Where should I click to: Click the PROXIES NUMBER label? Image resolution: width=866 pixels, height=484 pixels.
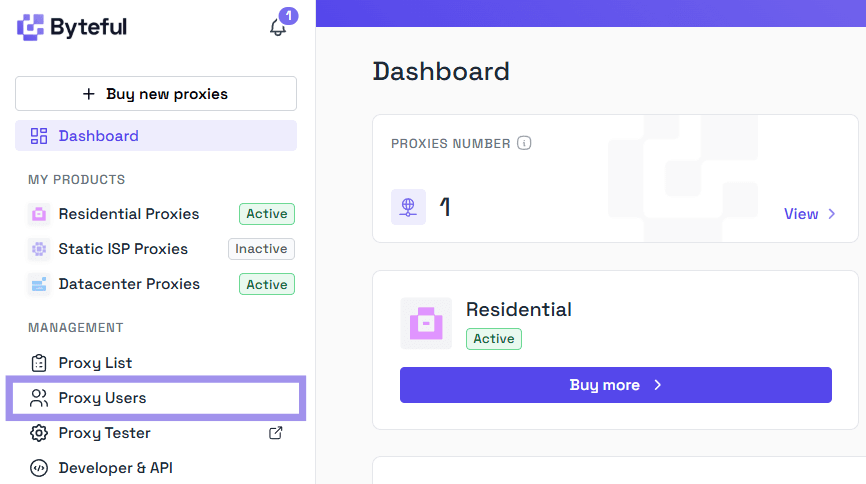tap(451, 144)
